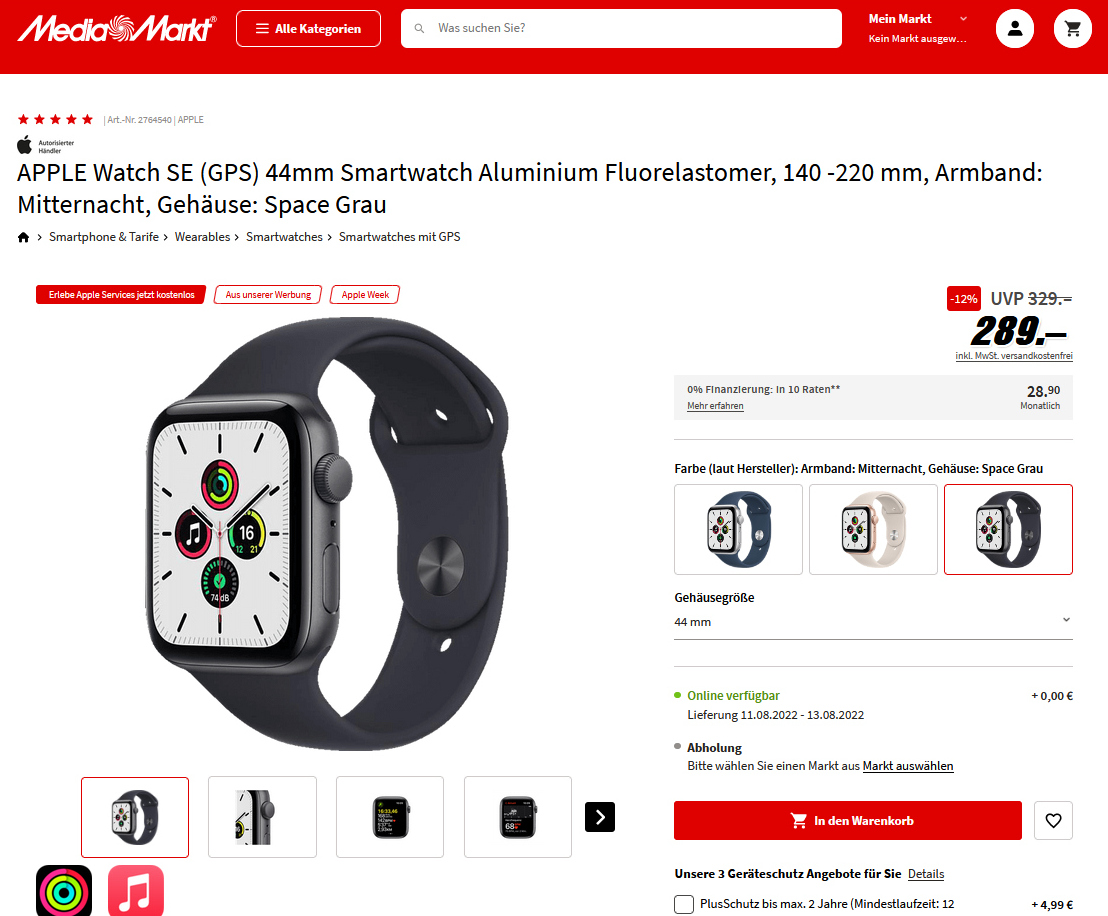Open the Alle Kategorien menu
Image resolution: width=1108 pixels, height=916 pixels.
pos(308,28)
